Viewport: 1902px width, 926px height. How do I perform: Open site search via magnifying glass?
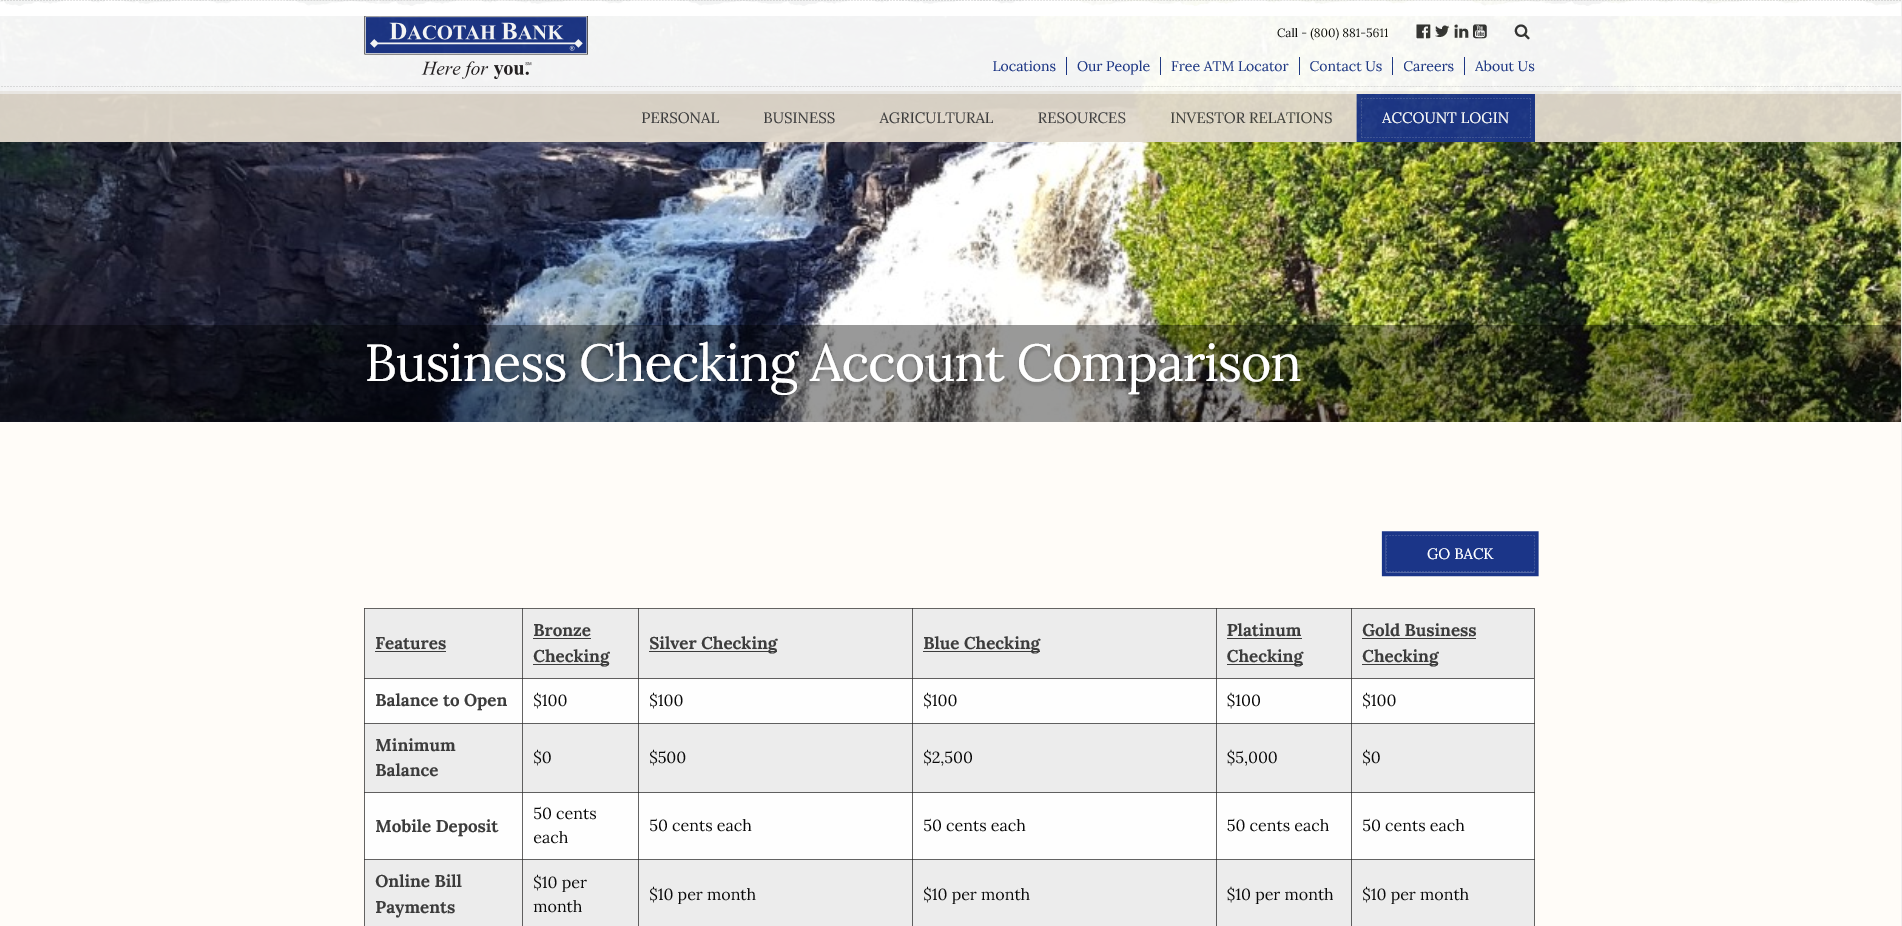tap(1522, 32)
